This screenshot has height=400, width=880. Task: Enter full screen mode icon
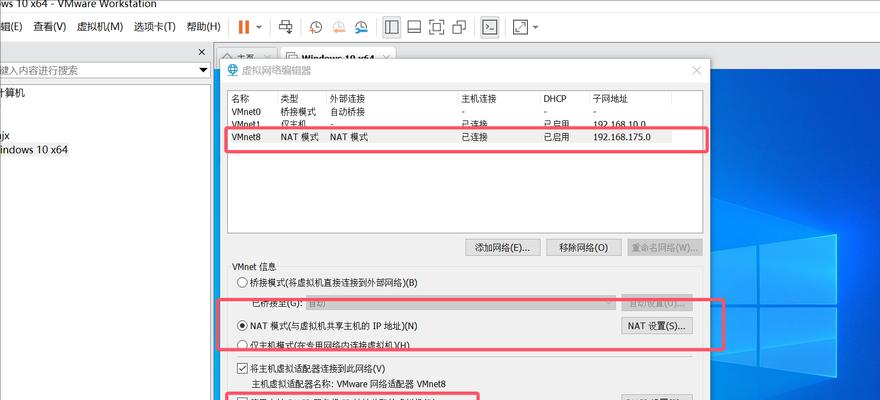click(437, 27)
